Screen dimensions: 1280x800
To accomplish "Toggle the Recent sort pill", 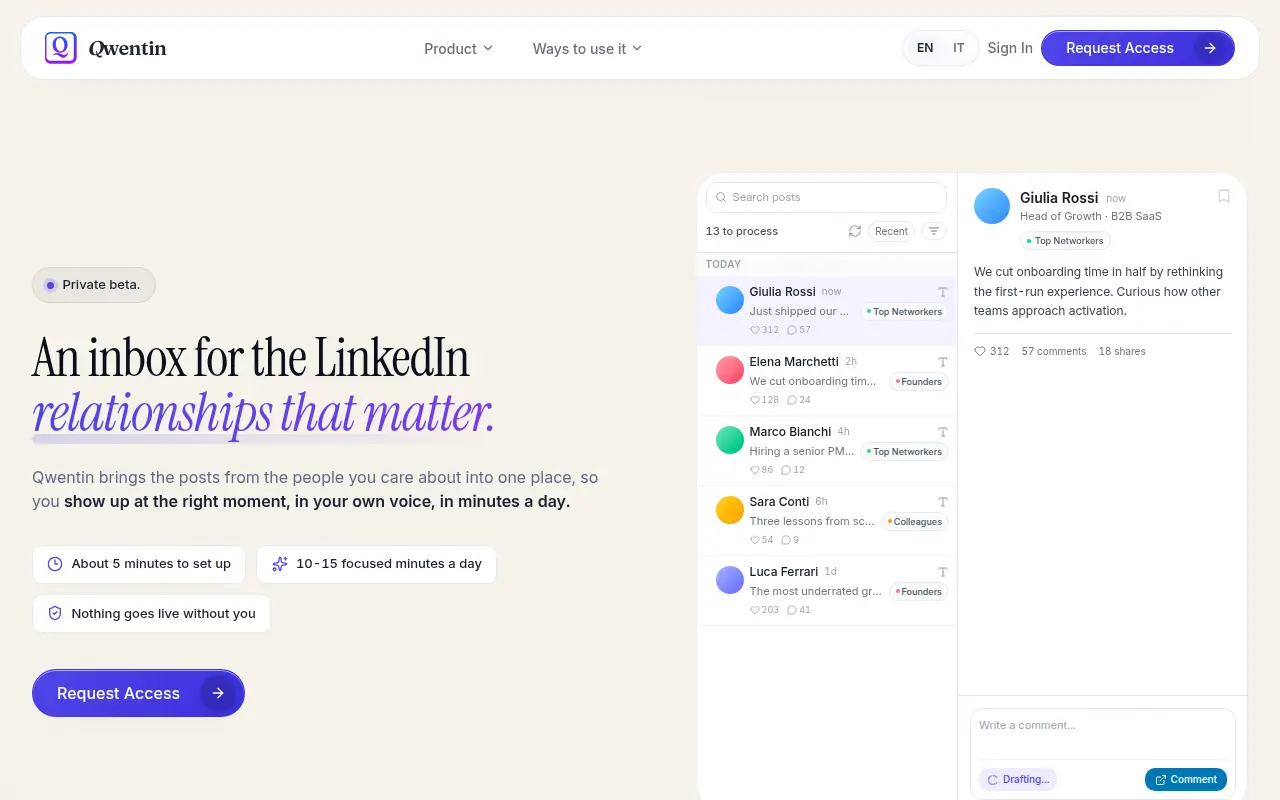I will (891, 231).
